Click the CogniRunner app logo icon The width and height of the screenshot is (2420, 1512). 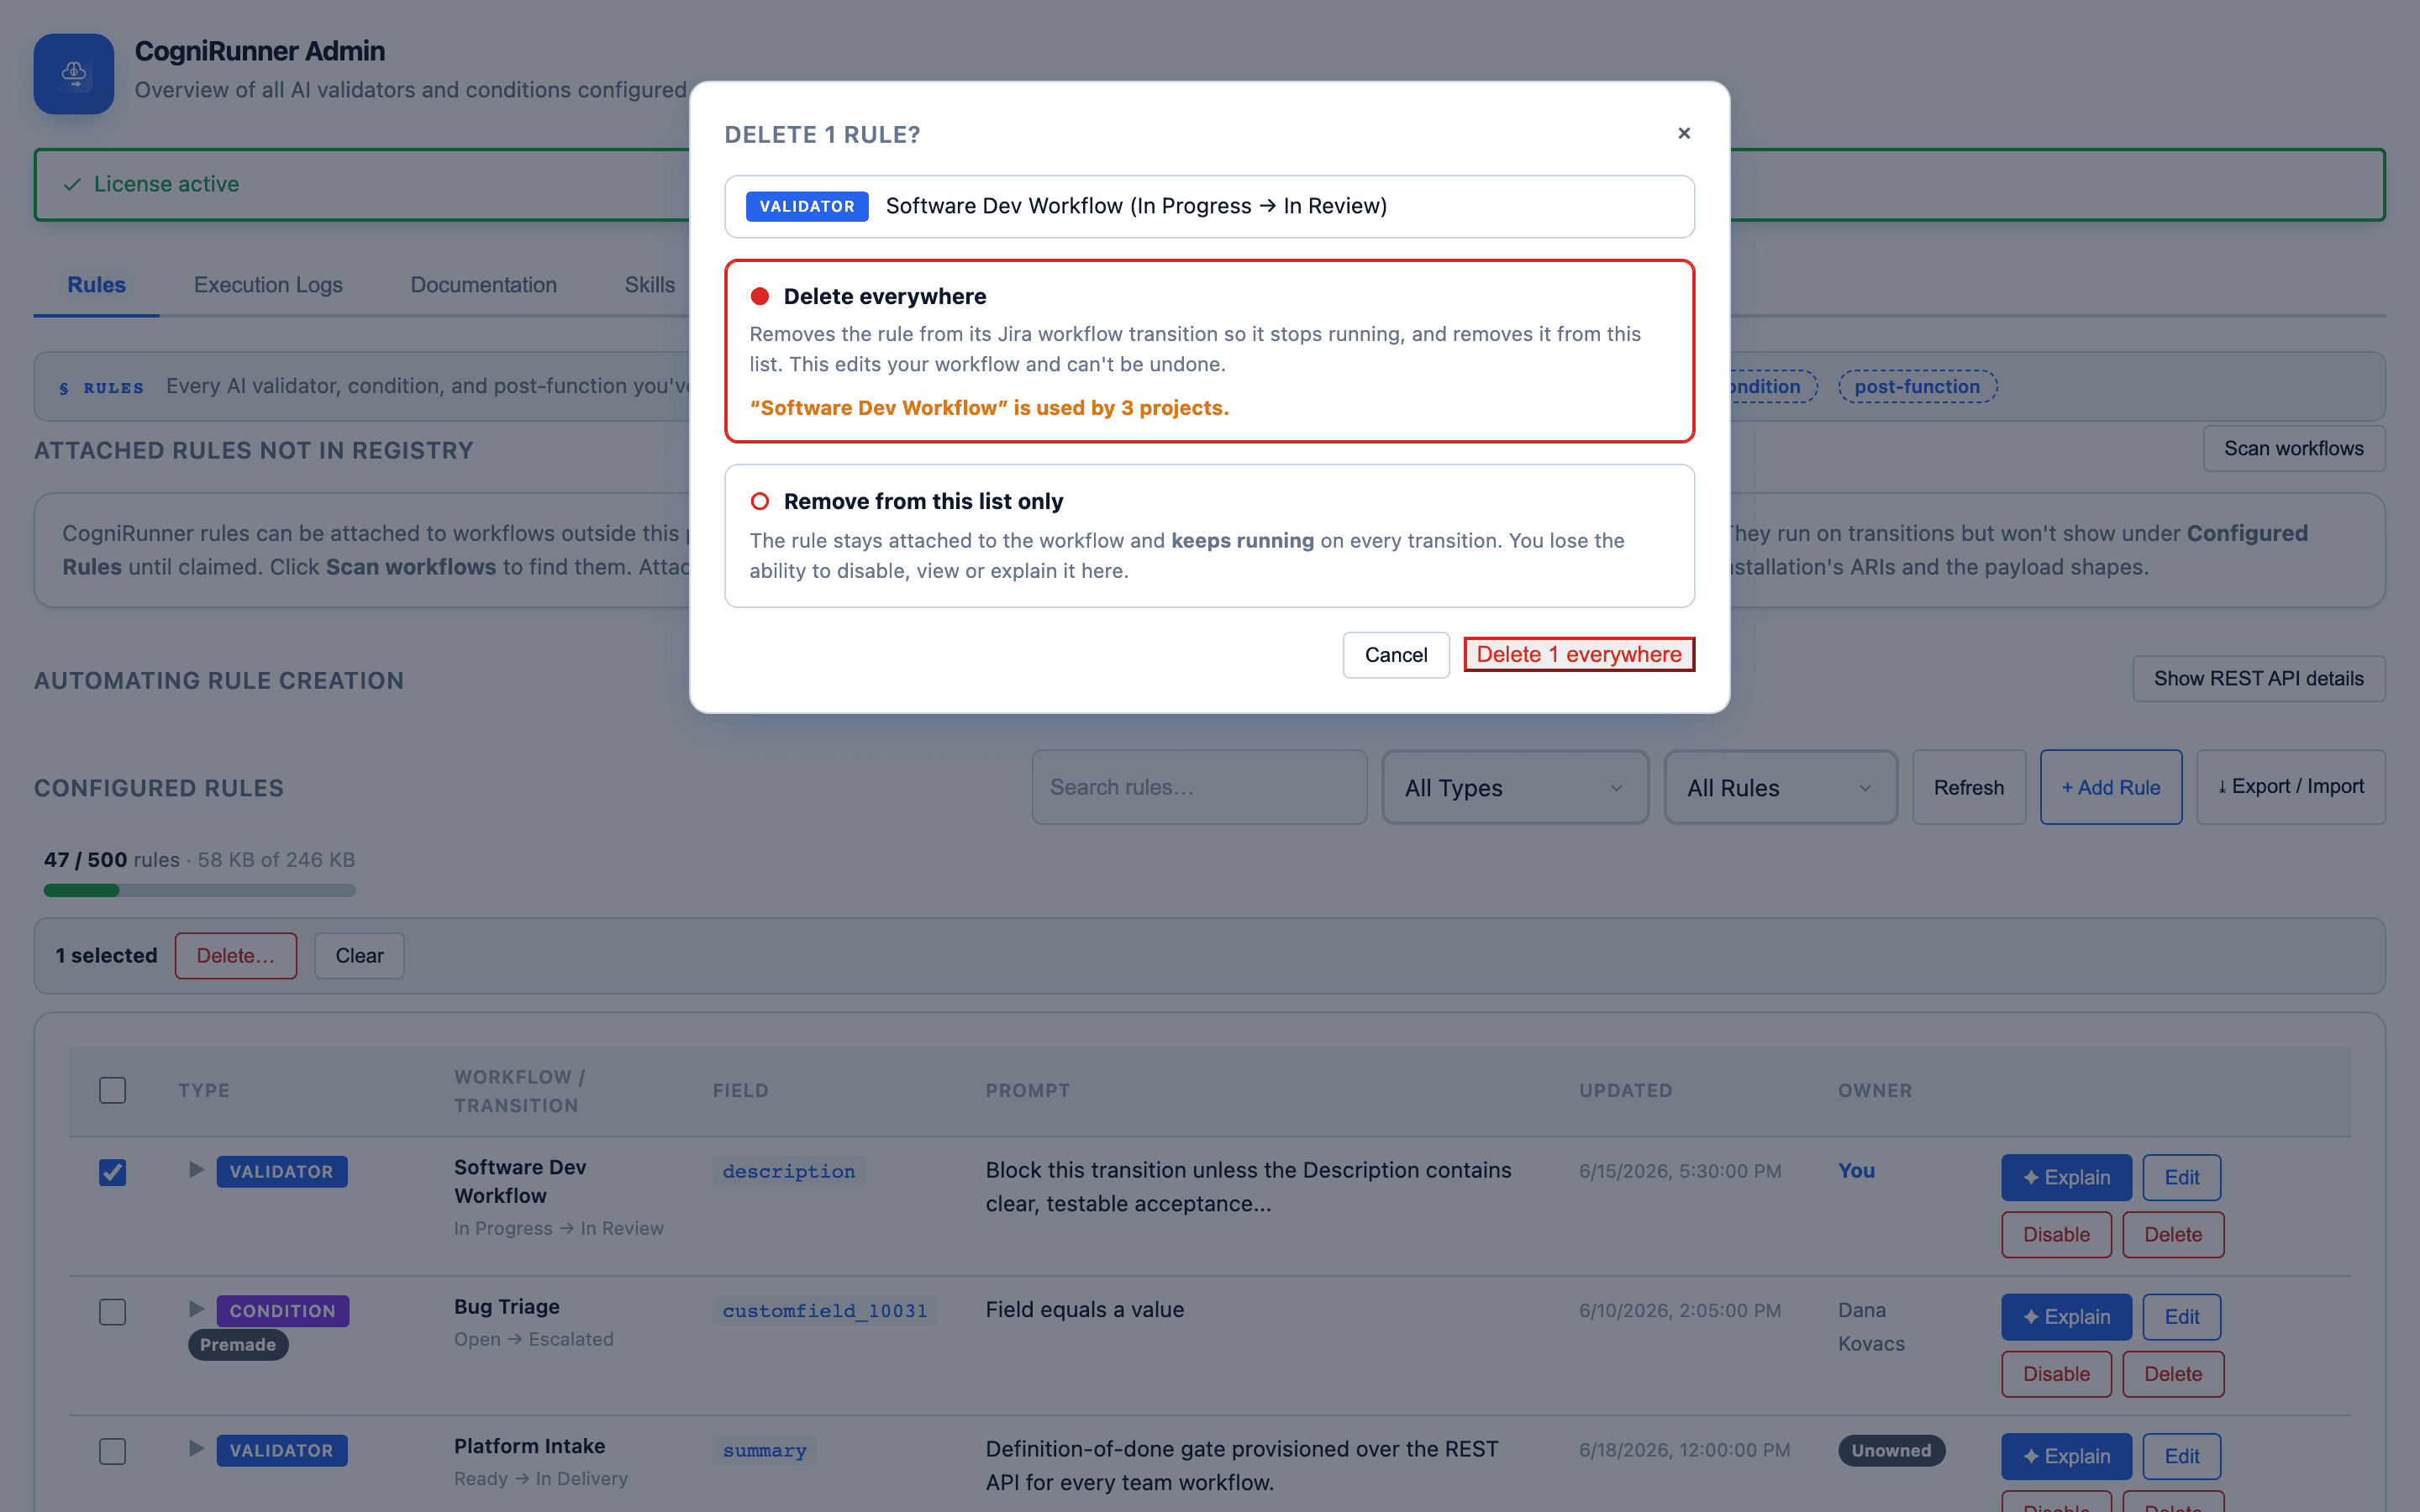coord(74,73)
